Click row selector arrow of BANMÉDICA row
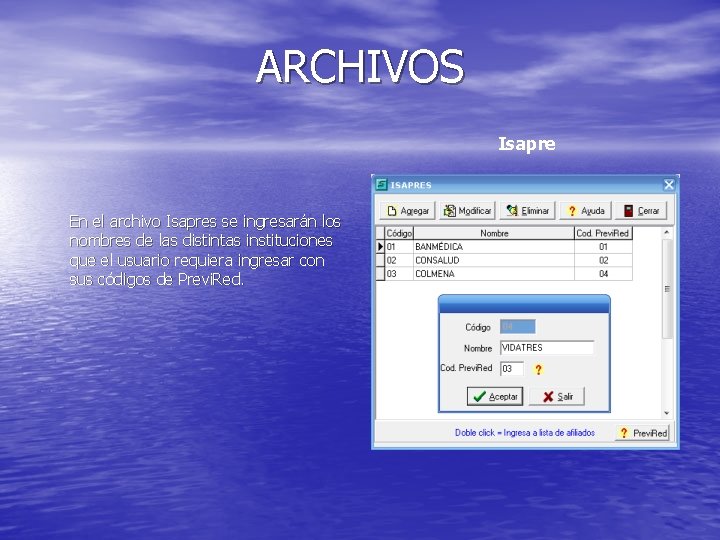 (380, 247)
